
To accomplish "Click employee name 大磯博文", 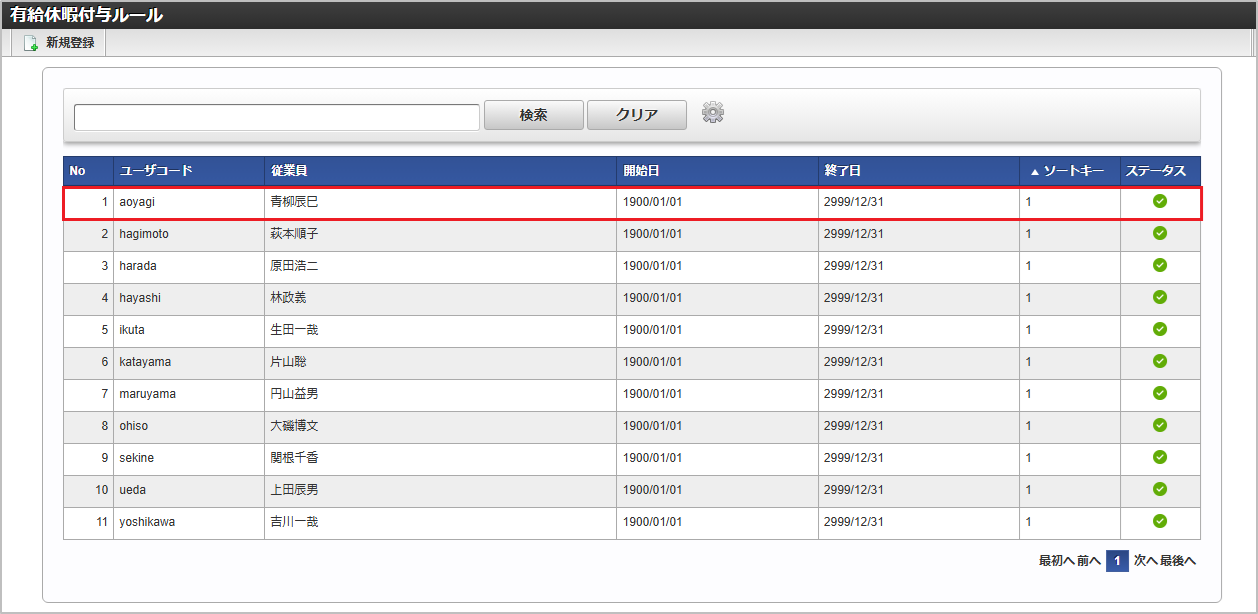I will tap(294, 426).
